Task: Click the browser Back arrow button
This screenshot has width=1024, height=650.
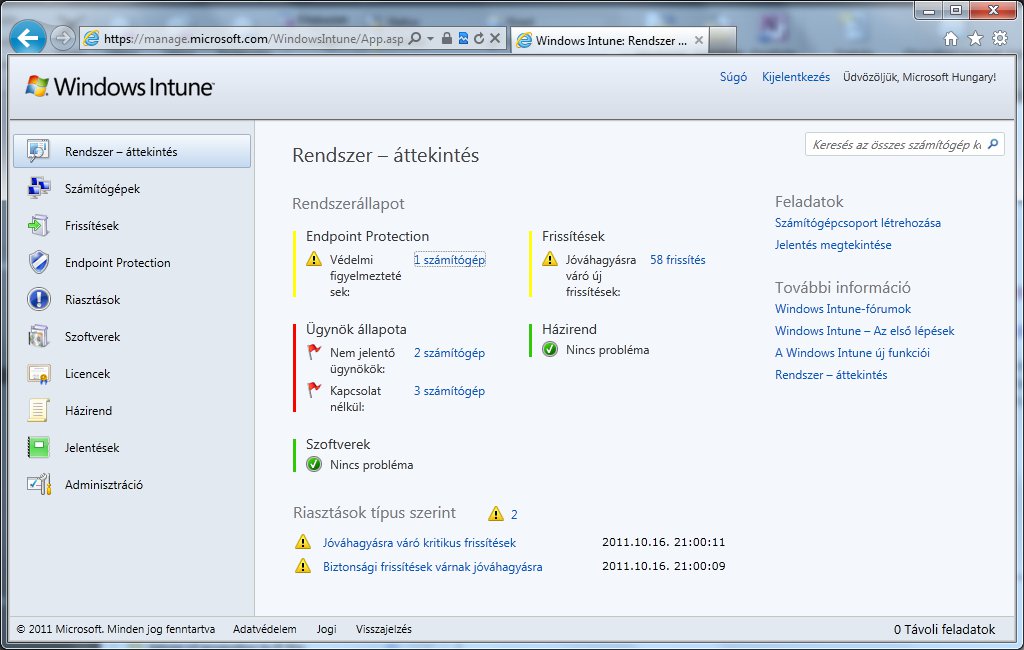Action: coord(27,38)
